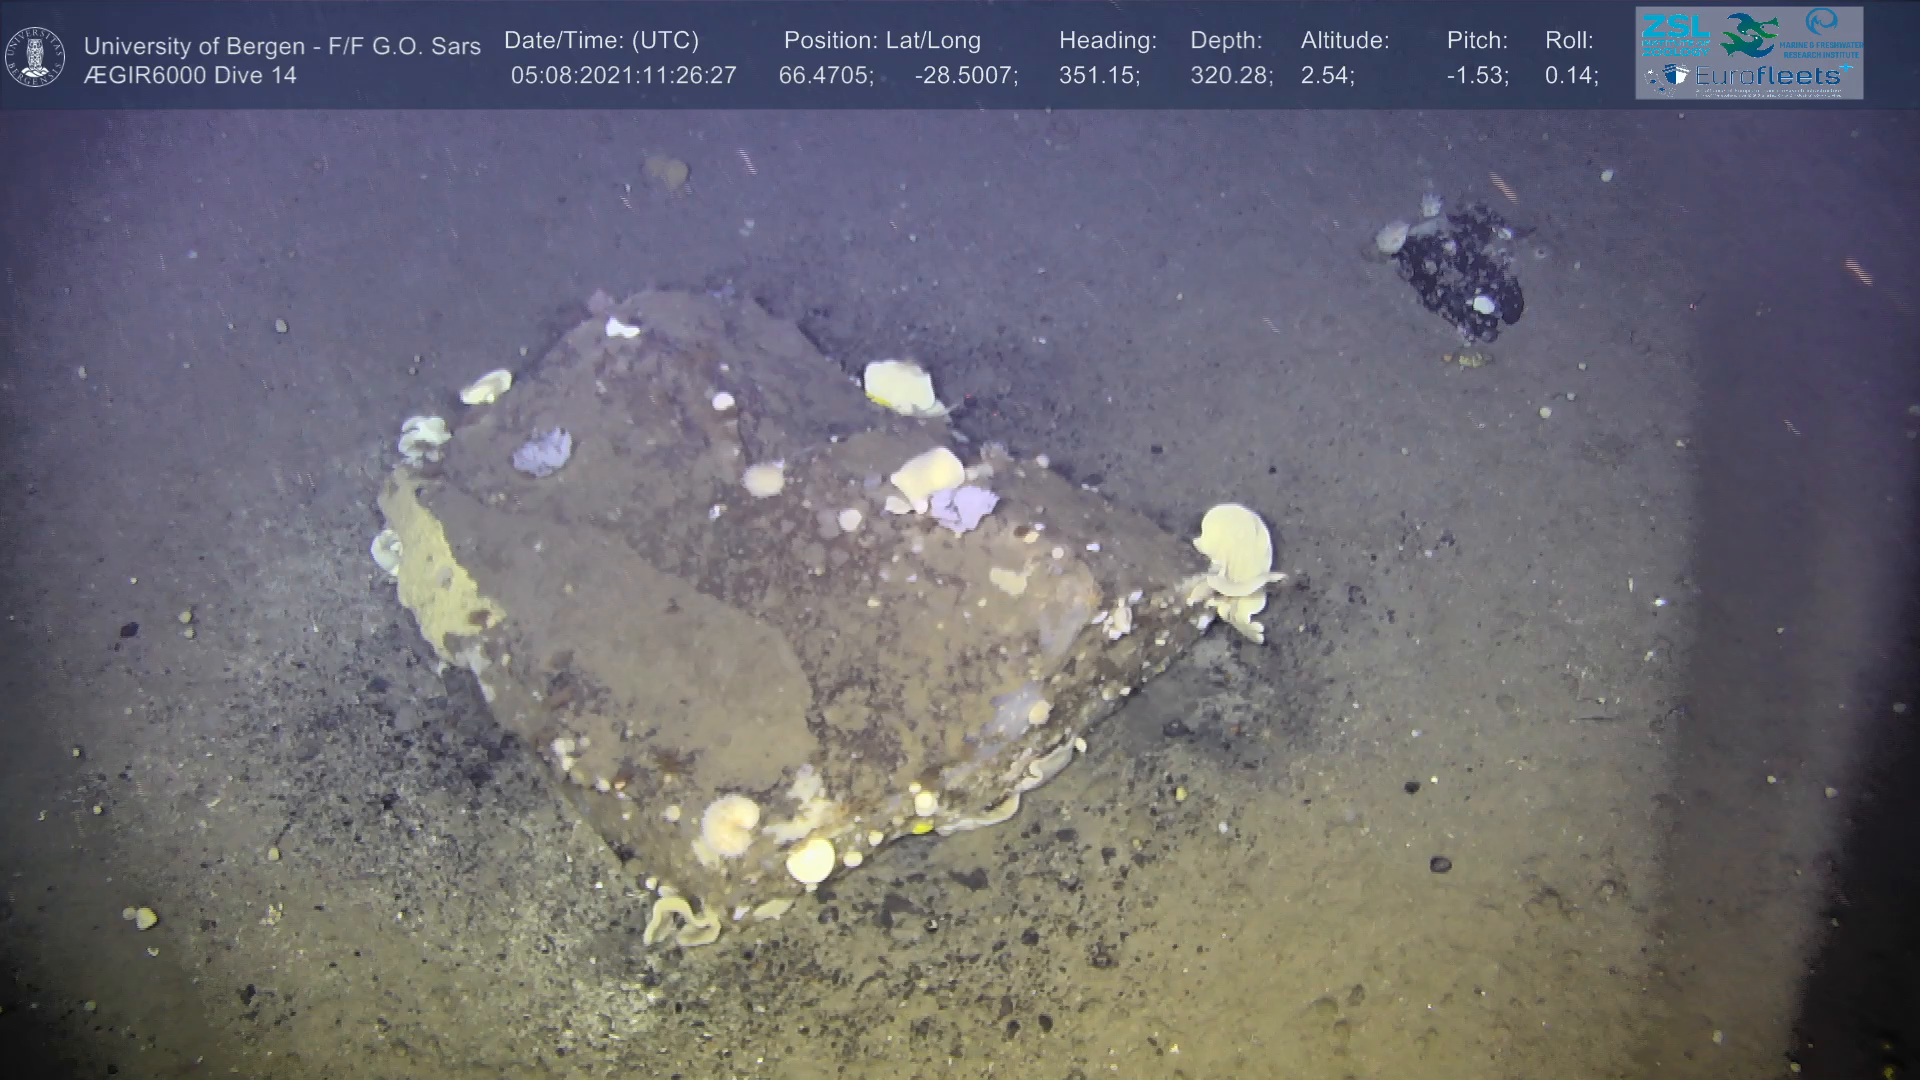Click the Depth value 320.28
The image size is (1920, 1080).
click(x=1230, y=76)
